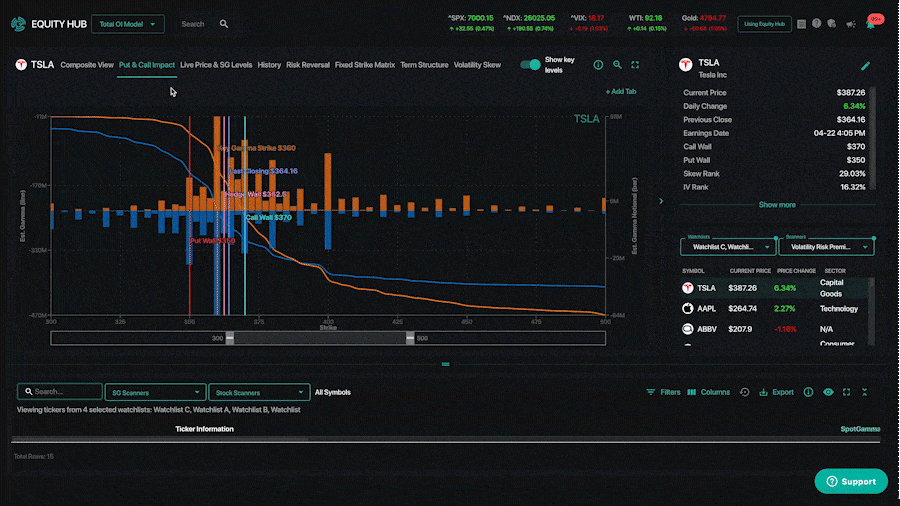
Task: Click the watchlist scrollbar
Action: click(x=872, y=312)
